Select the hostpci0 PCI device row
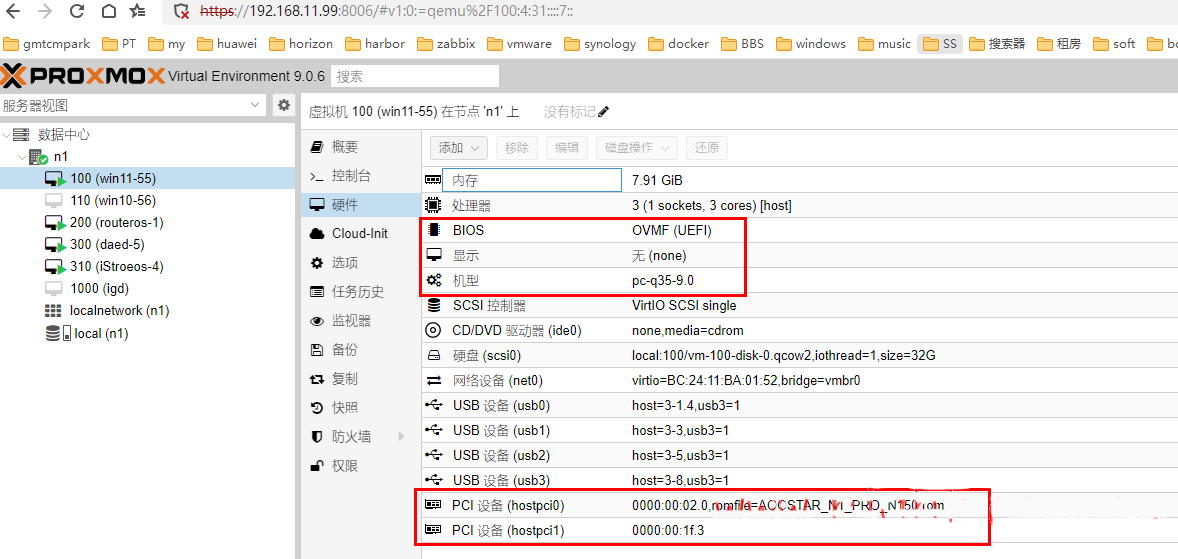Screen dimensions: 1178x559 tap(700, 505)
